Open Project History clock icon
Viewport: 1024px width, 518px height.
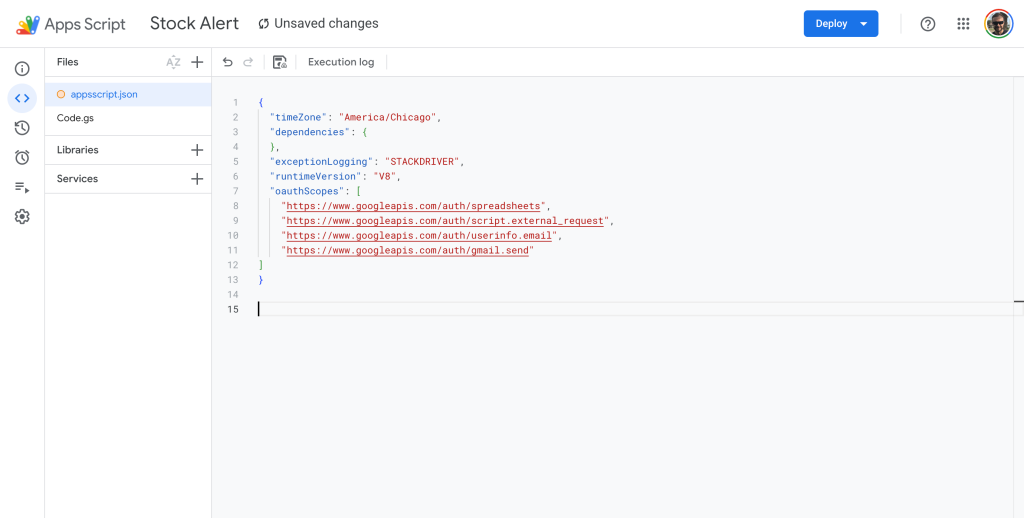[x=22, y=128]
